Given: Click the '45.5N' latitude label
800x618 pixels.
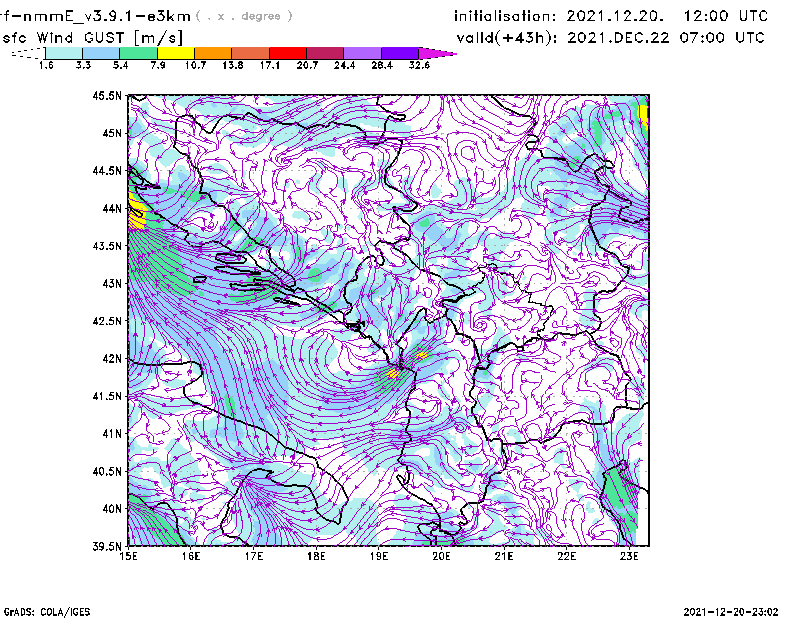Looking at the screenshot, I should click(107, 96).
